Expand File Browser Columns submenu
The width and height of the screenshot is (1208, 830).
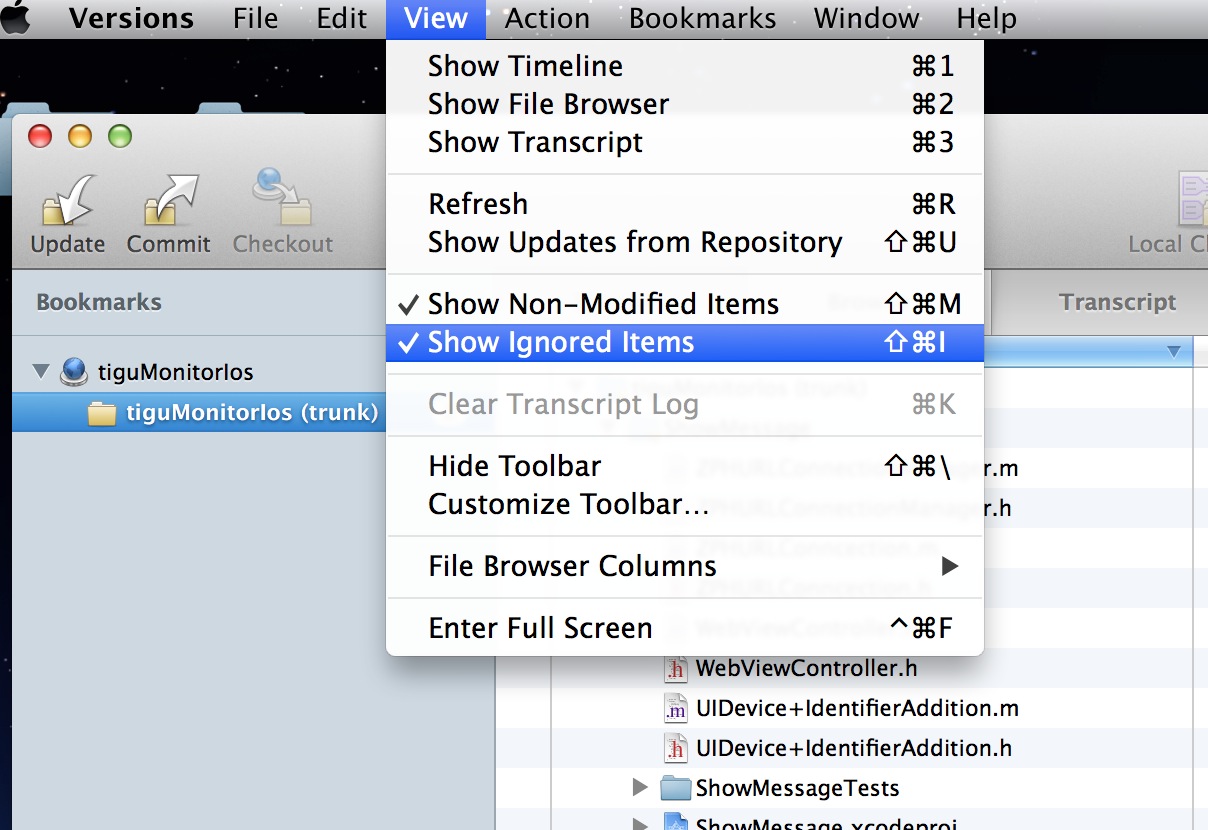[685, 566]
